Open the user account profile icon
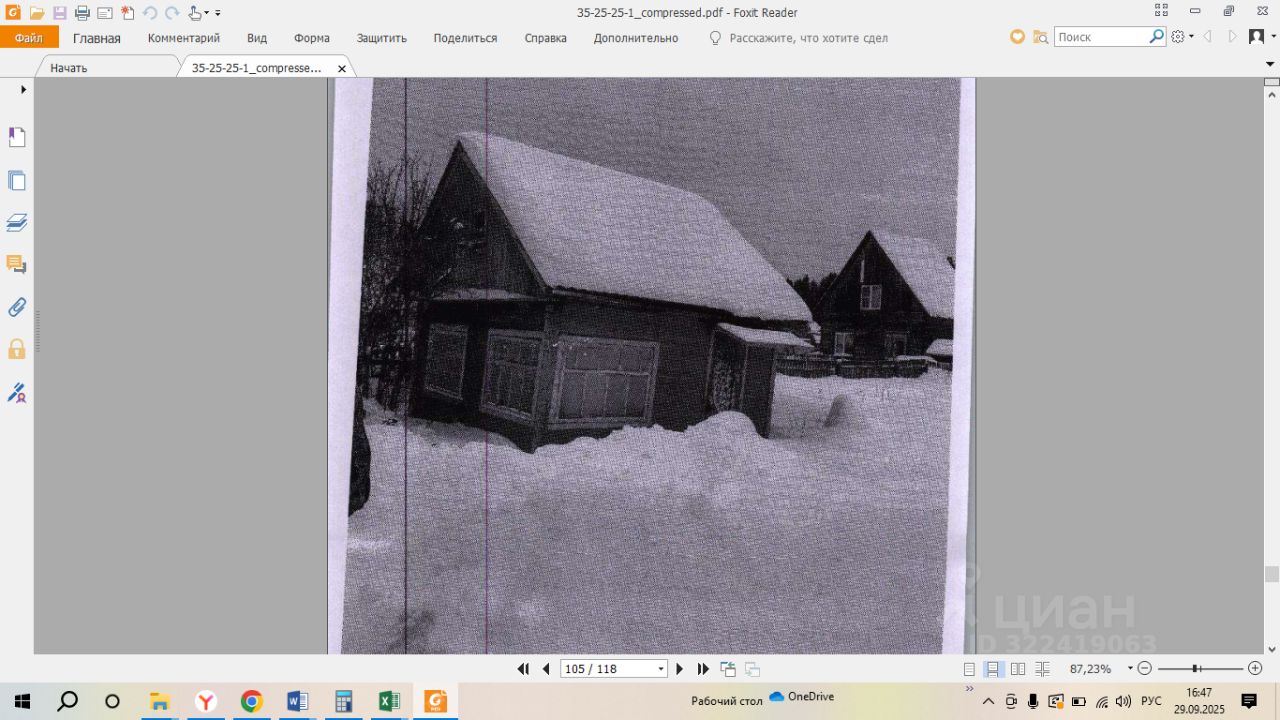 tap(1257, 37)
